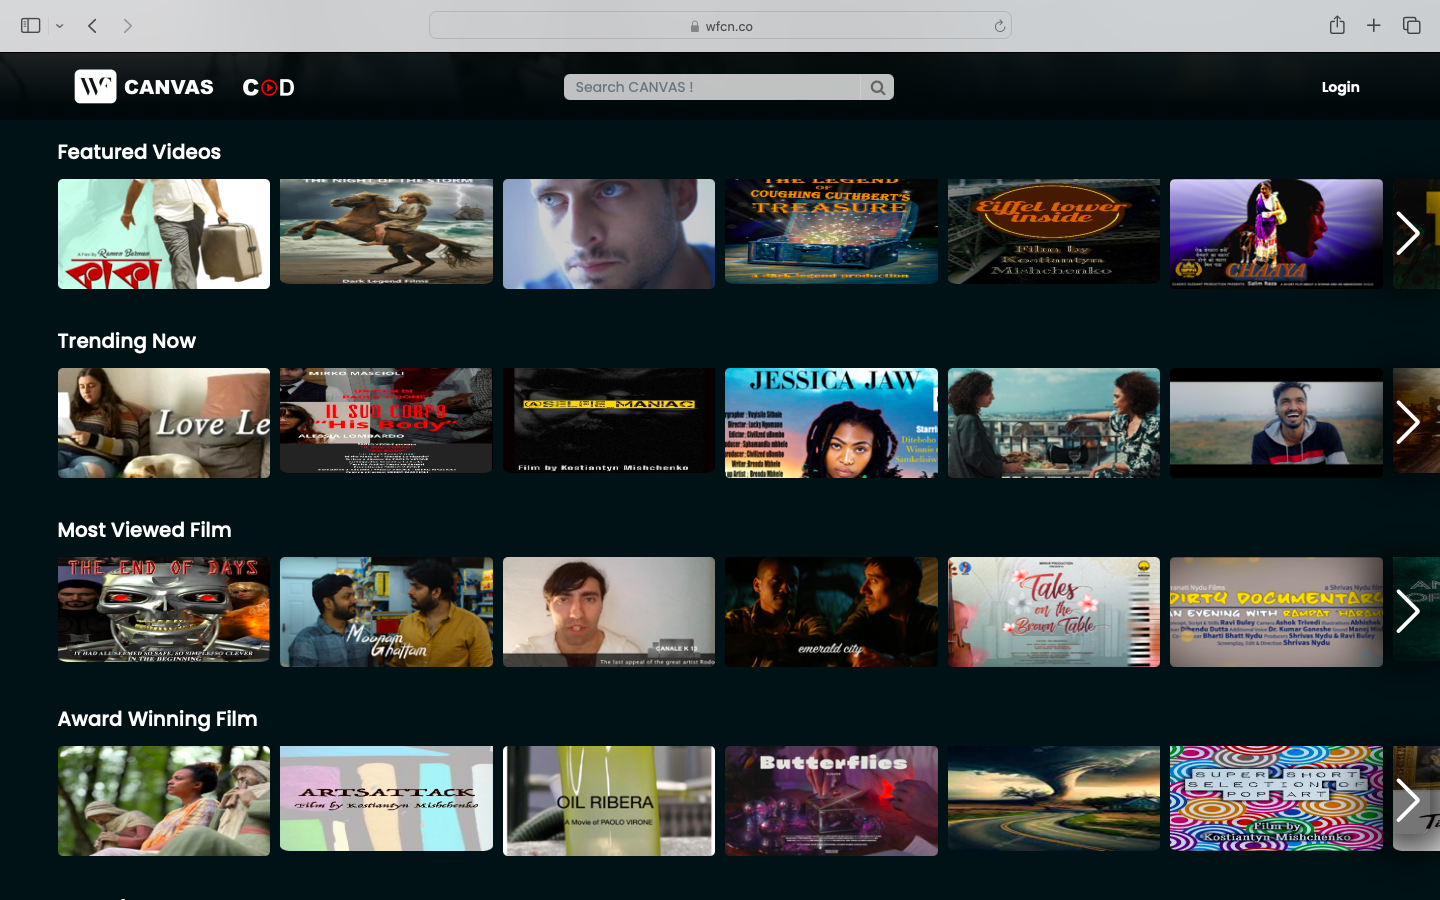
Task: Click the search magnifier icon
Action: 877,87
